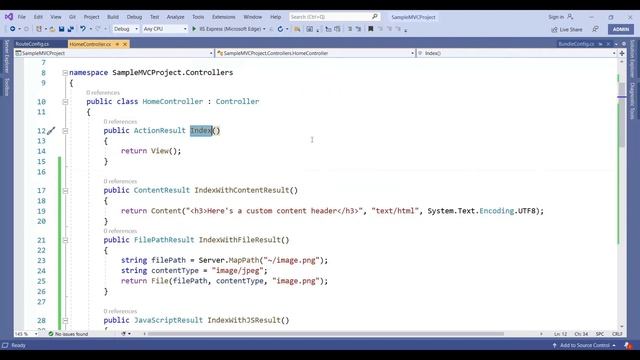Screen dimensions: 640x360
Task: Click the Send Feedback icon
Action: point(596,29)
